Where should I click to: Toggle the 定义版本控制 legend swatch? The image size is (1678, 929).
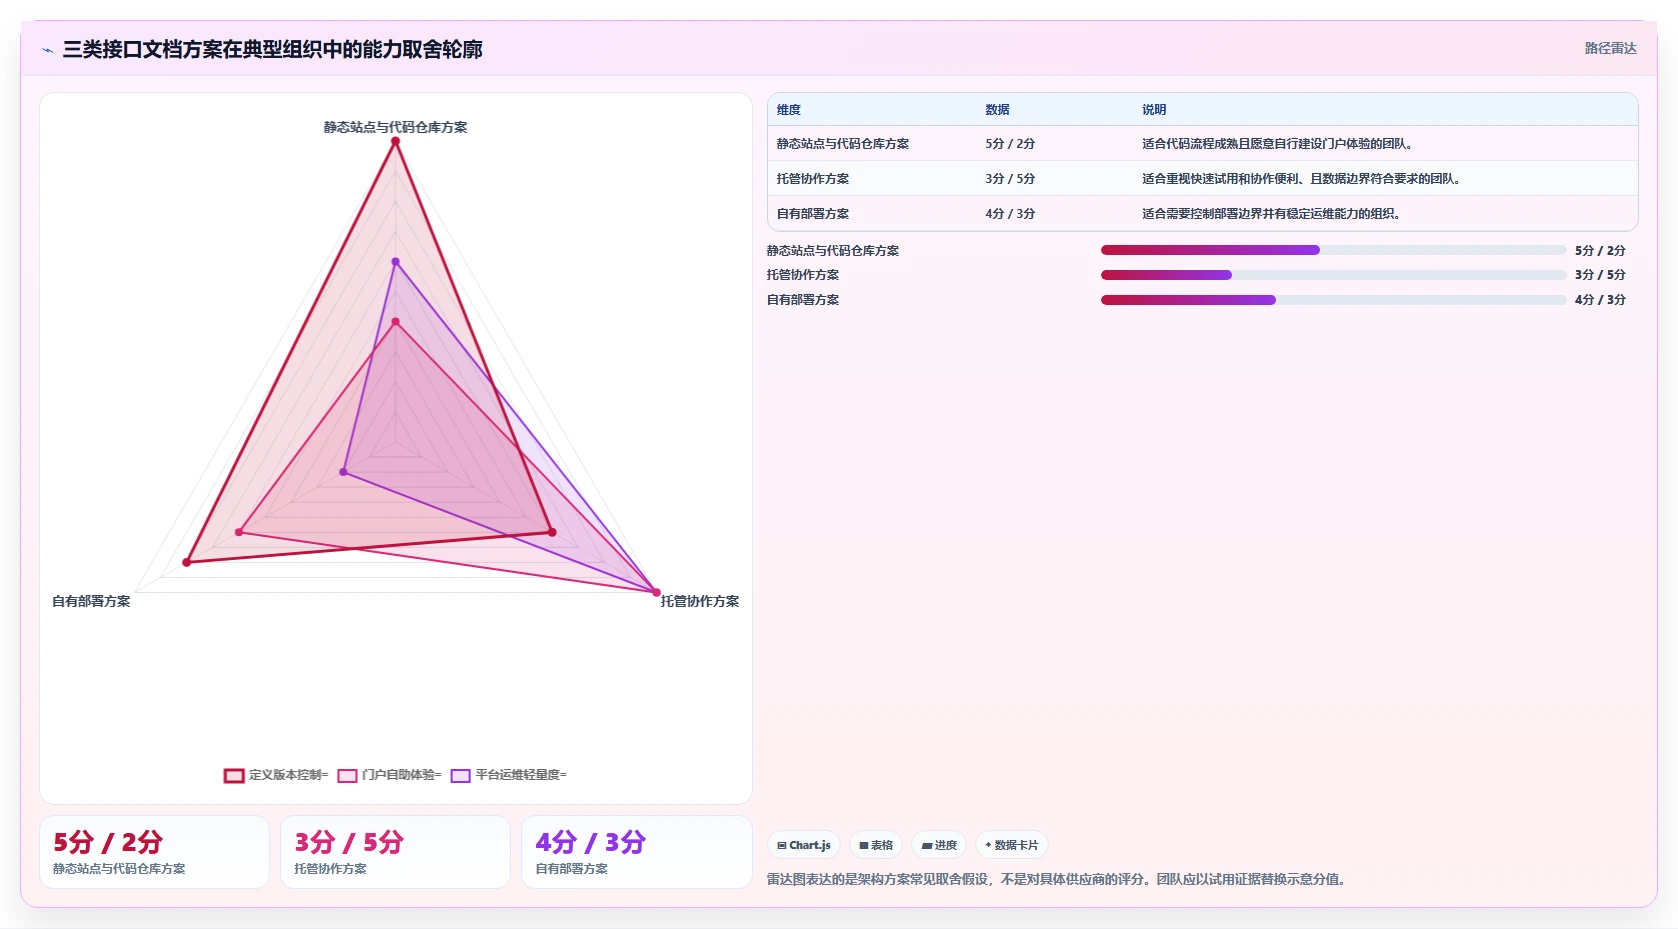234,775
